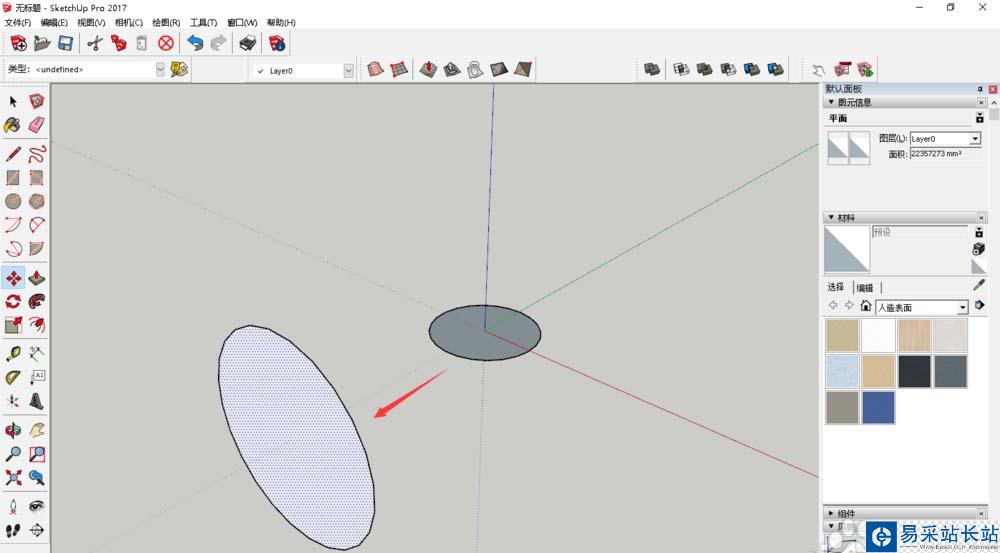Open the existing file folder icon
This screenshot has height=553, width=1000.
[x=42, y=43]
